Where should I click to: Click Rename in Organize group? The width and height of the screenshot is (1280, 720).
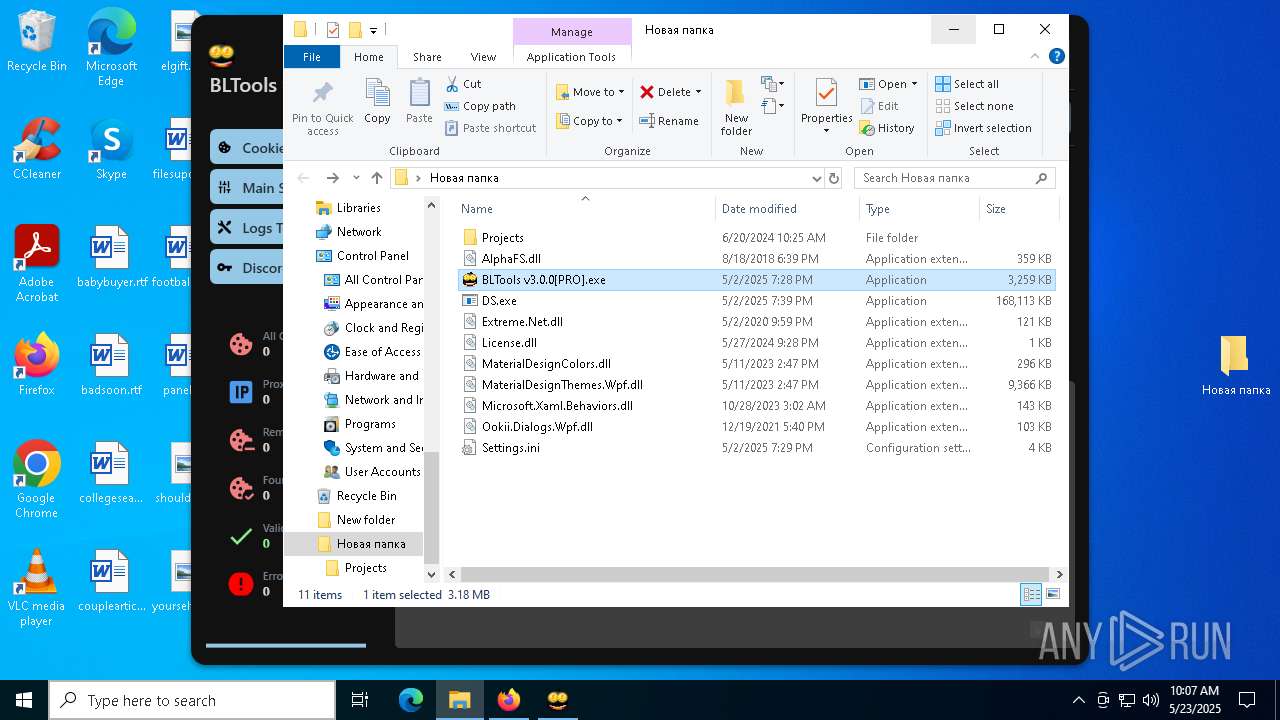669,121
